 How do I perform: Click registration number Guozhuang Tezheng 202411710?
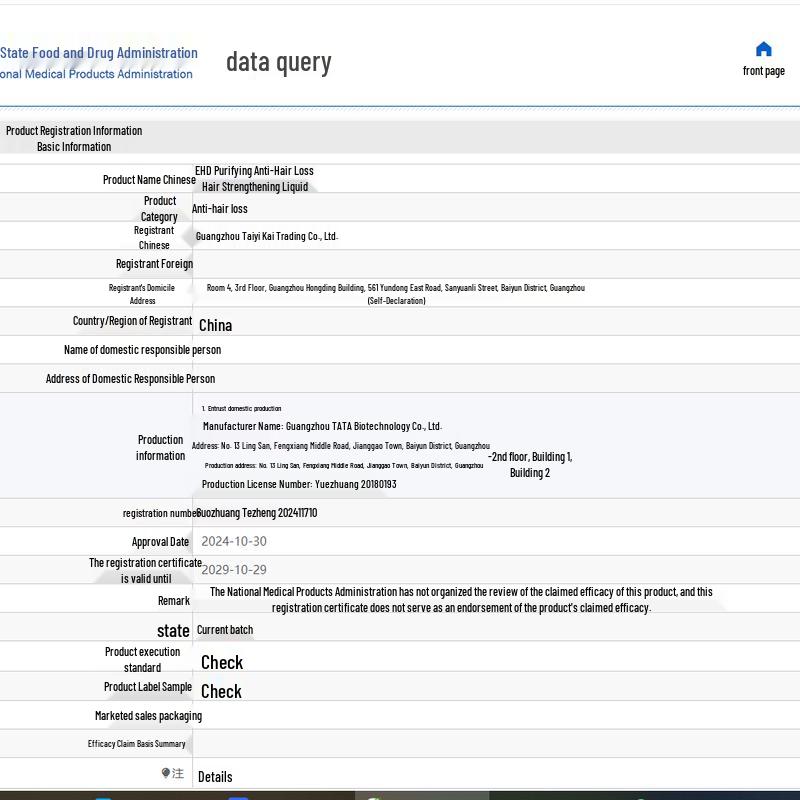257,512
